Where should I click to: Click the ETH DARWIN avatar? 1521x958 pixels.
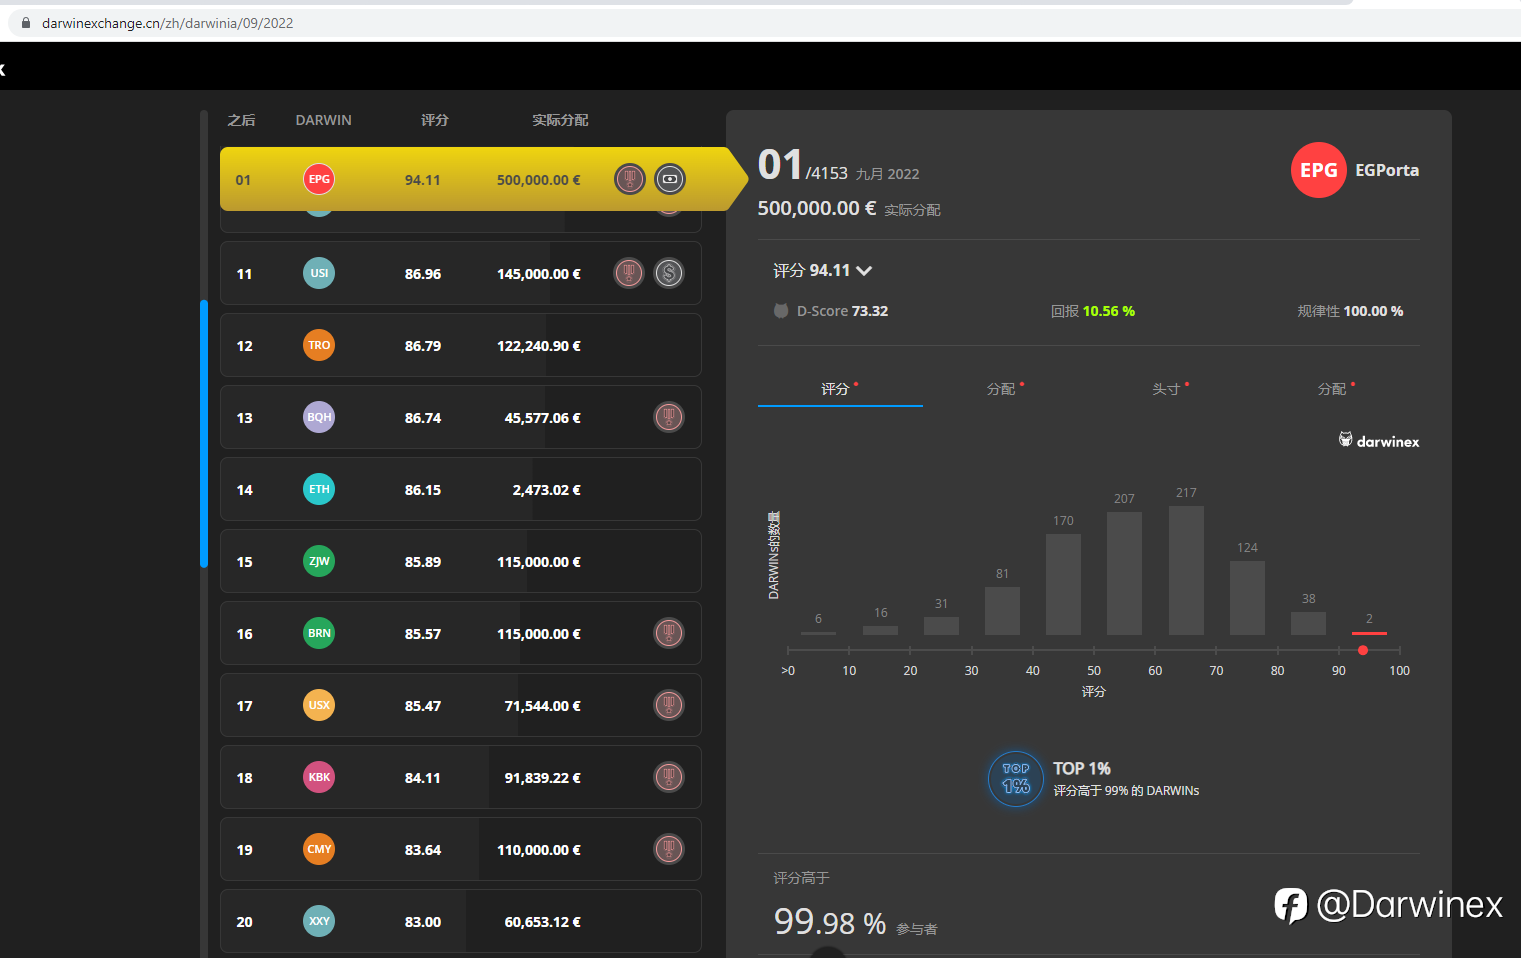319,489
